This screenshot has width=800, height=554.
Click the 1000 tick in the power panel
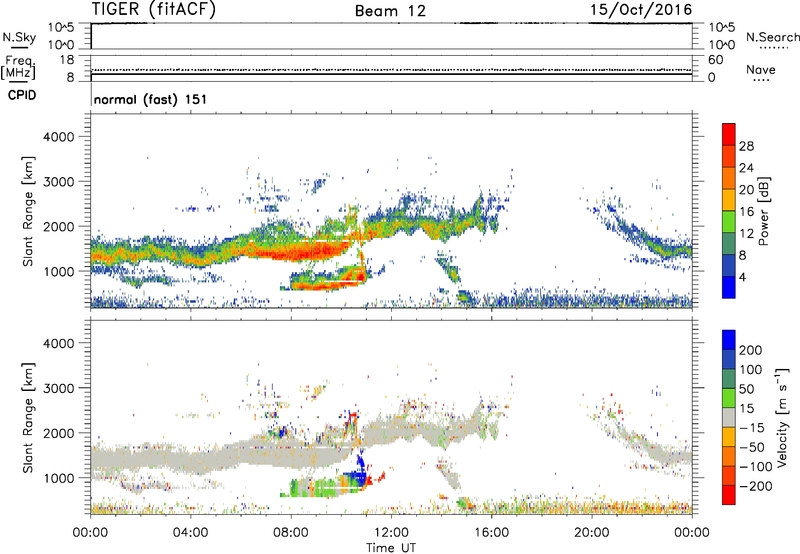pos(58,271)
